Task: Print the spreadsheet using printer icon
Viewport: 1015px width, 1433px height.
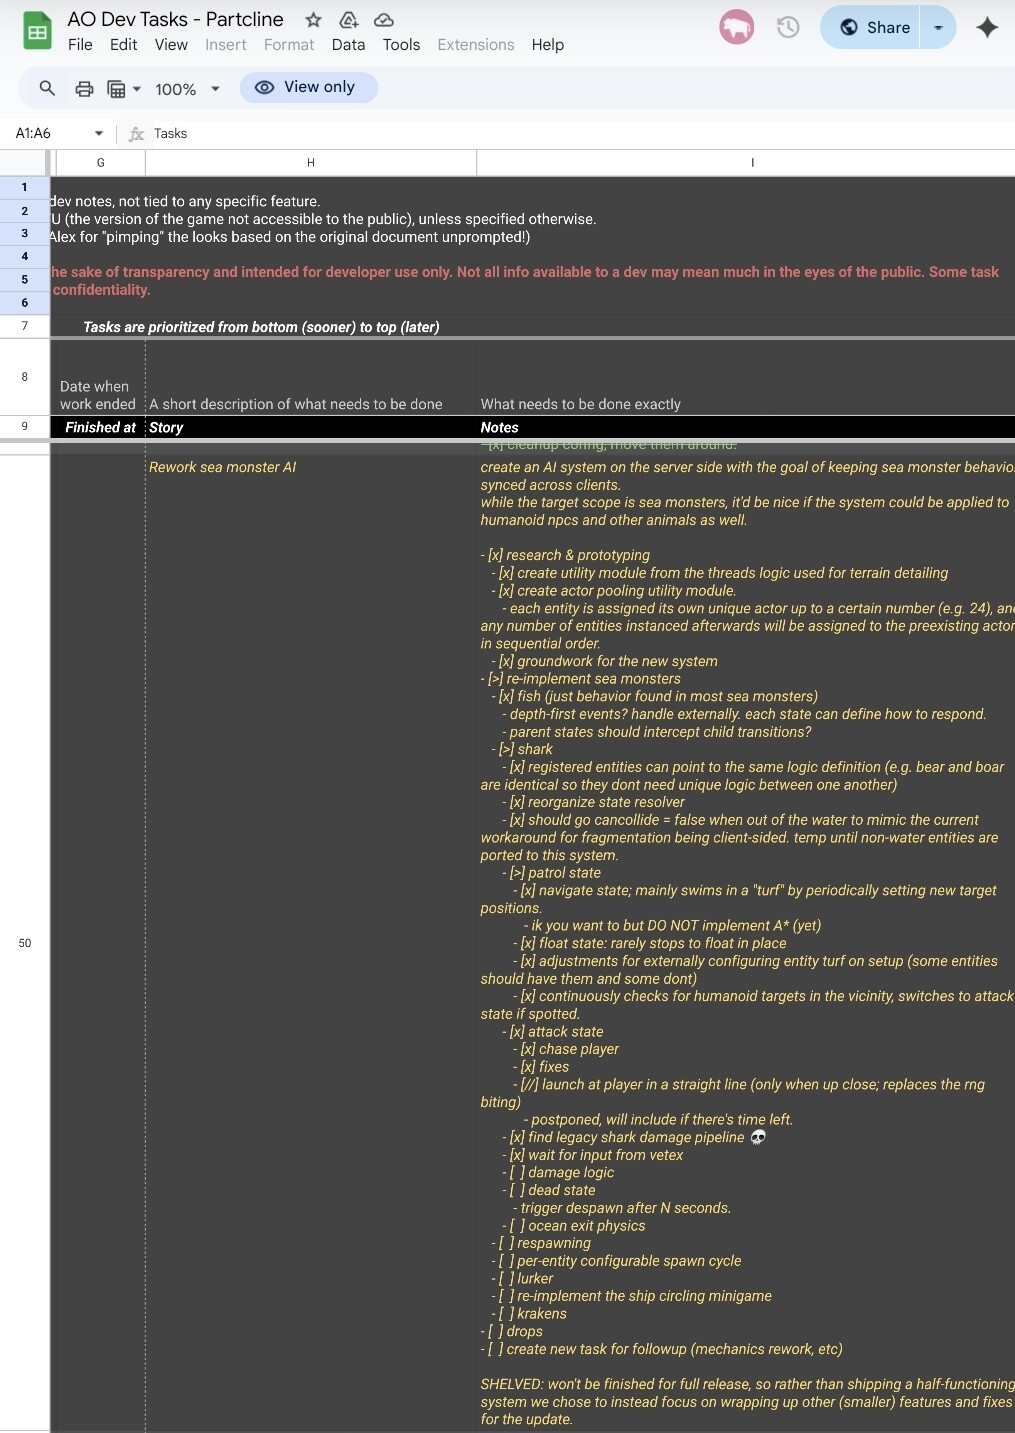Action: 85,89
